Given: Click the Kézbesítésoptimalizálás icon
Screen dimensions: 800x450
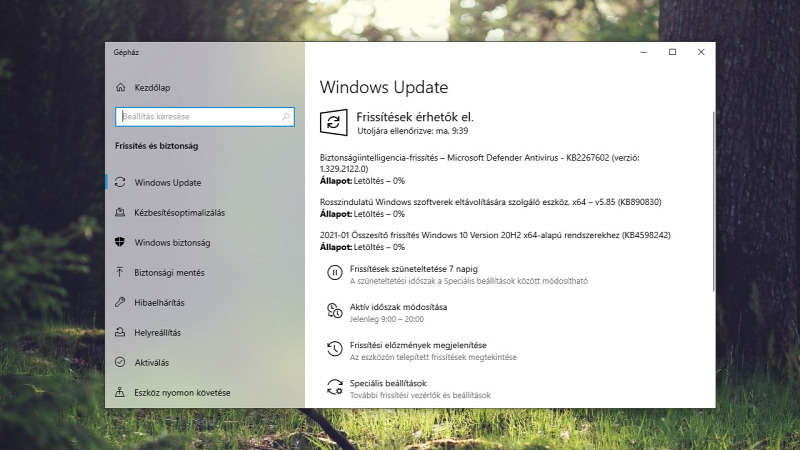Looking at the screenshot, I should coord(120,212).
